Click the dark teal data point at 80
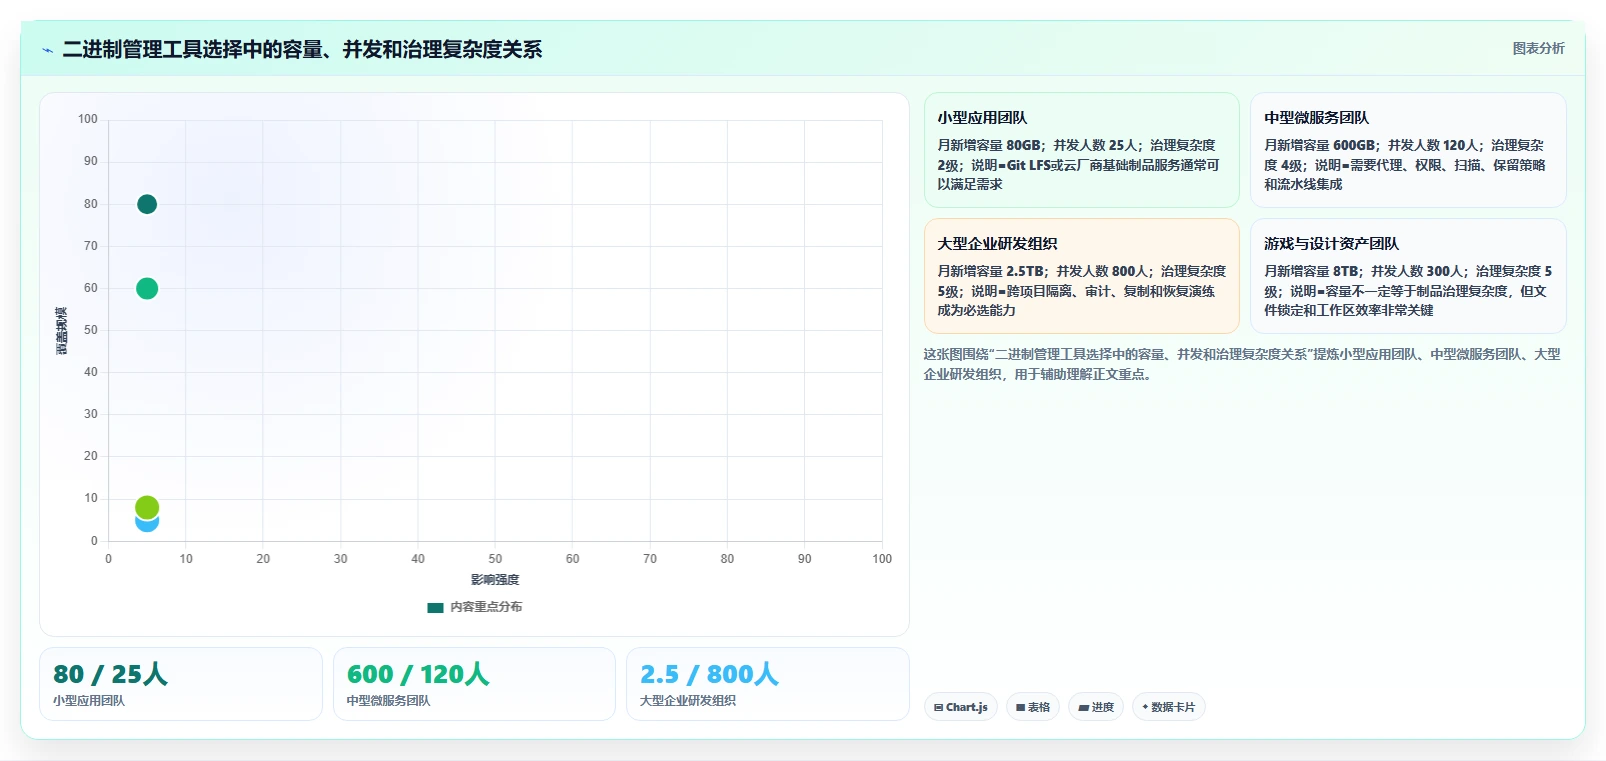Image resolution: width=1606 pixels, height=761 pixels. point(147,204)
